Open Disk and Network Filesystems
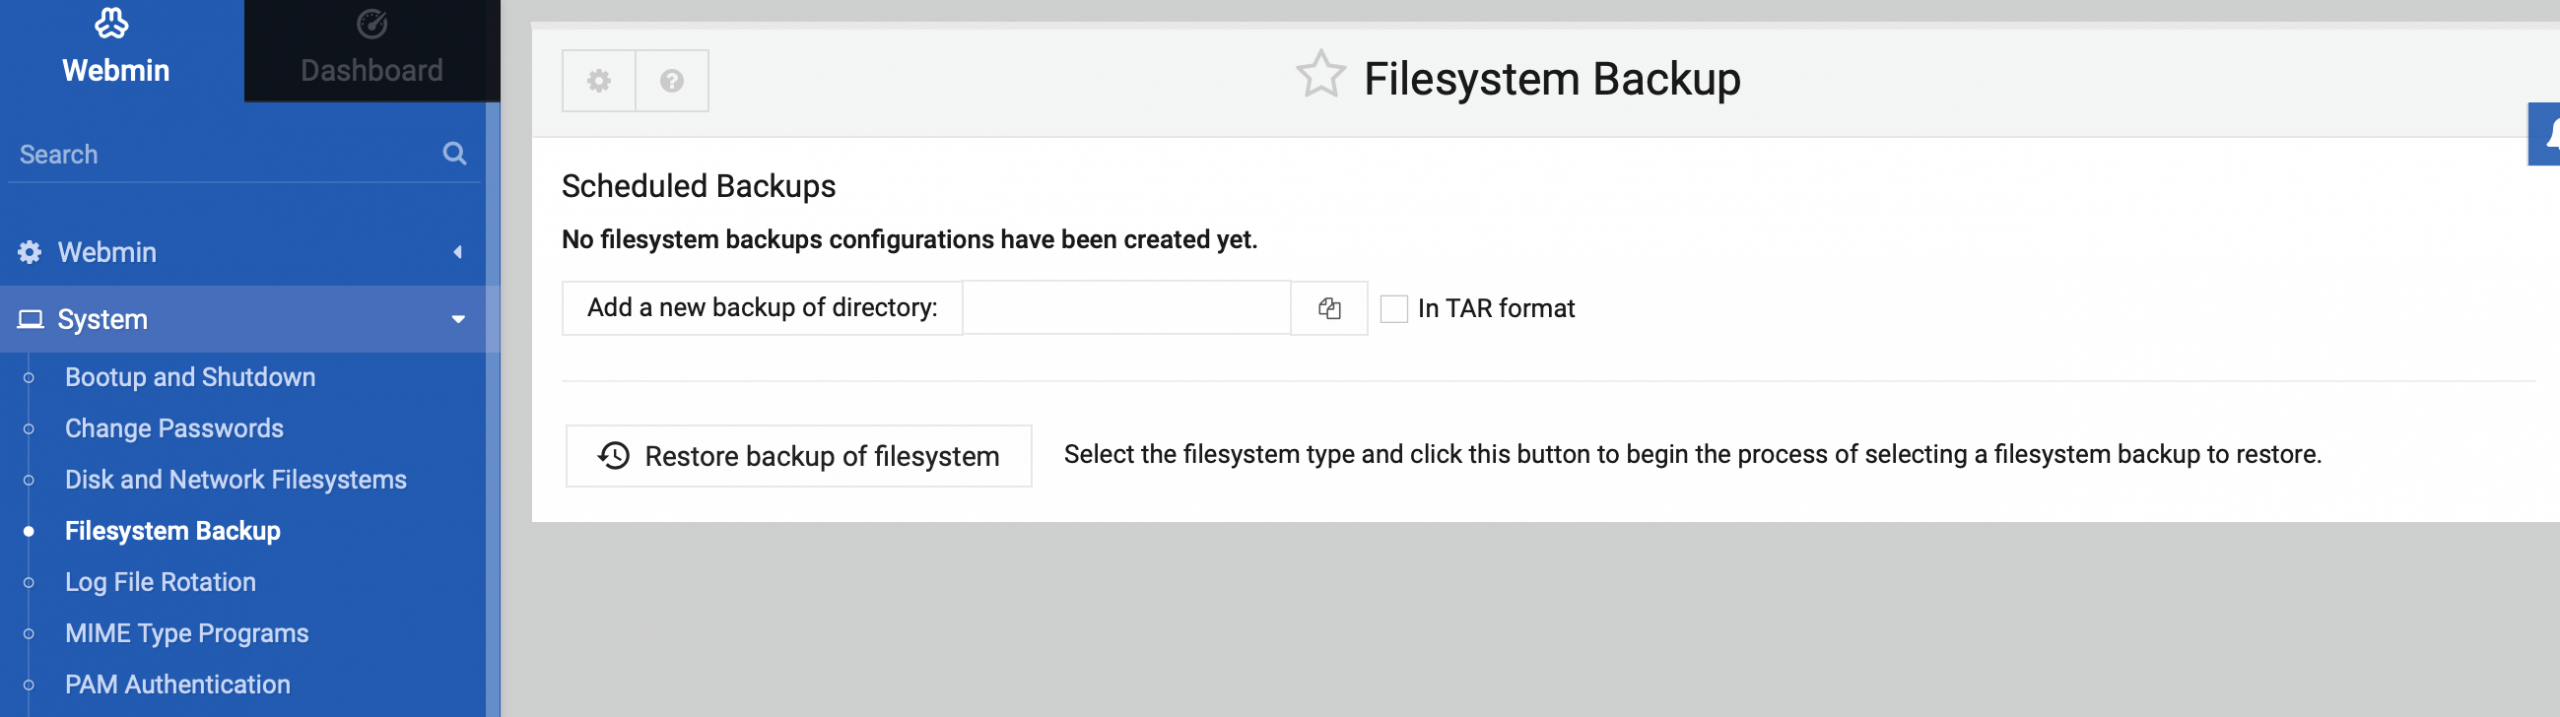 pyautogui.click(x=236, y=480)
